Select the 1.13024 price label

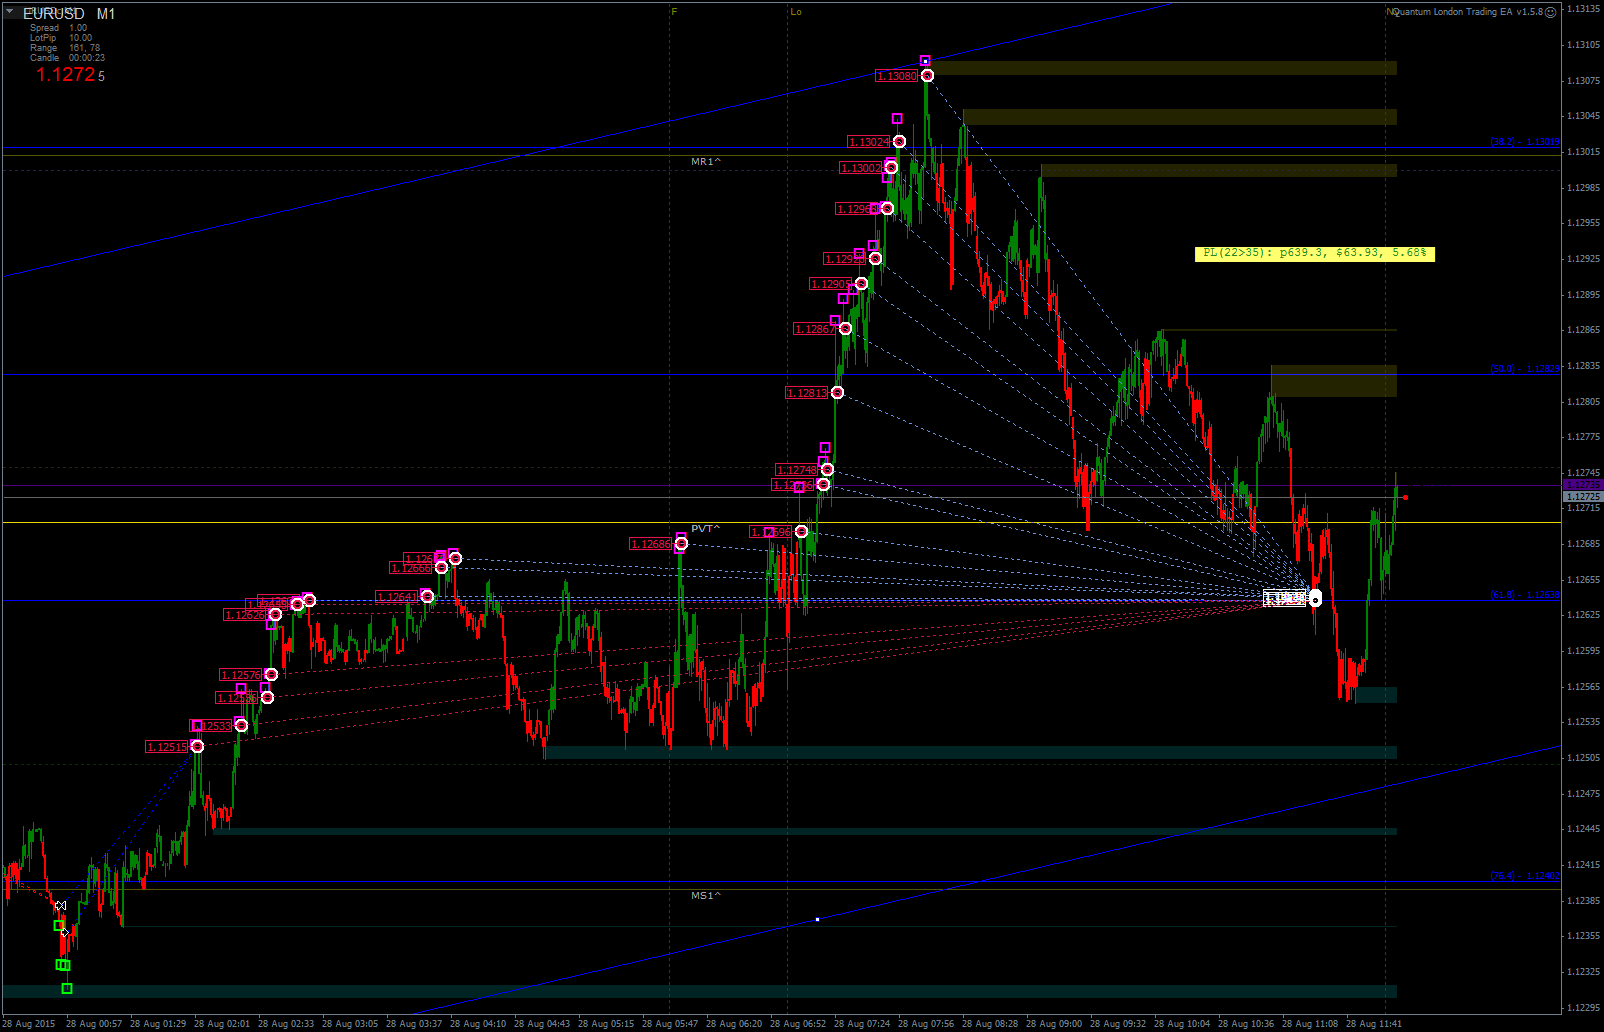pyautogui.click(x=868, y=142)
